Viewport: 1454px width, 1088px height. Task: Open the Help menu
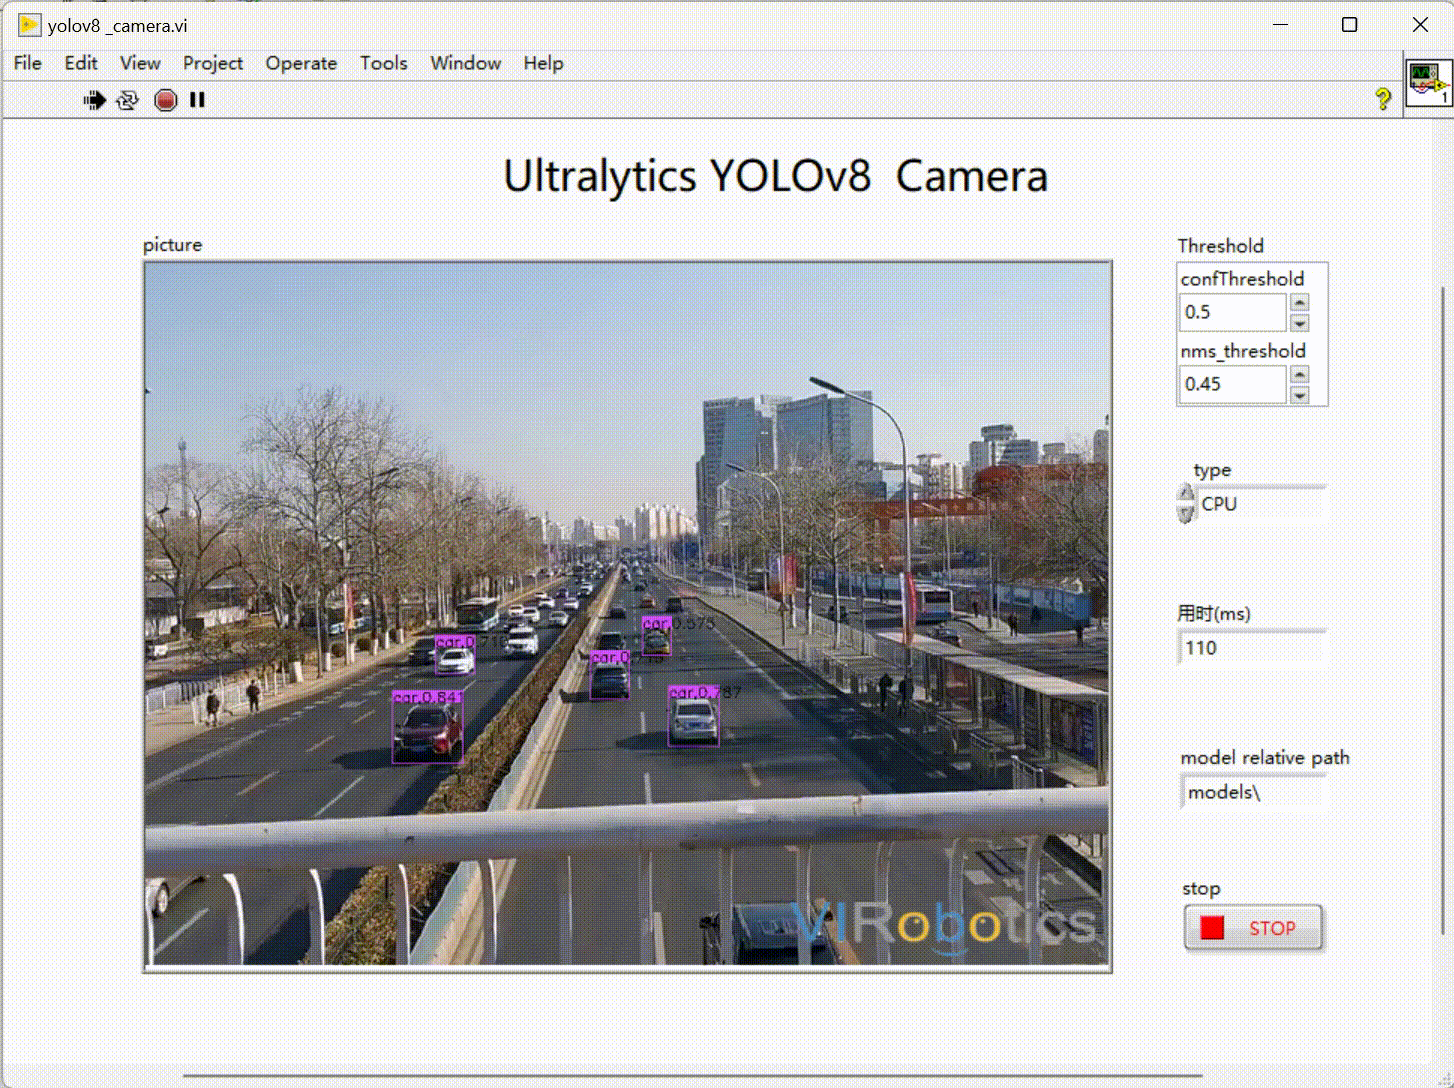[543, 63]
